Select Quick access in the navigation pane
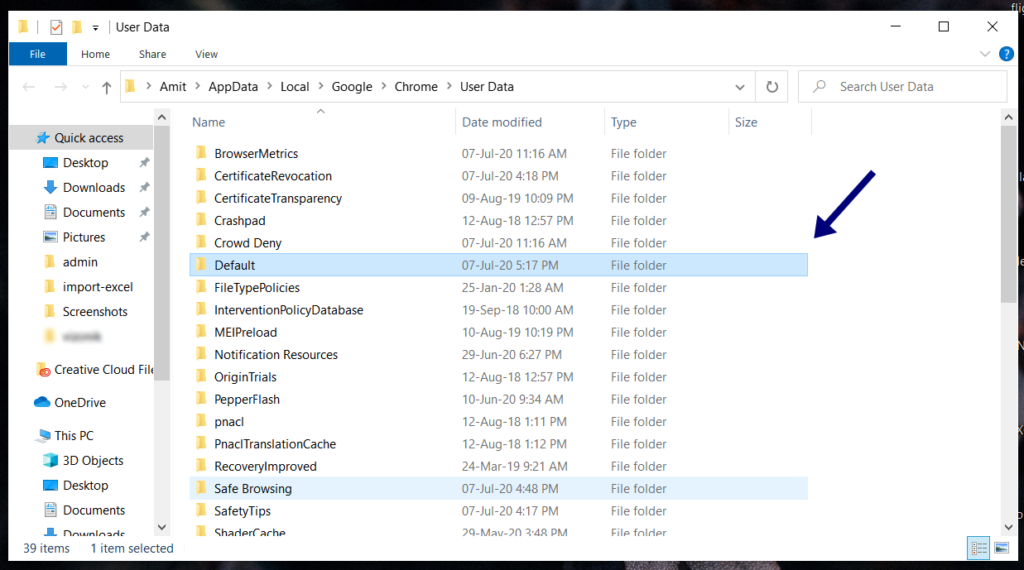 click(x=89, y=138)
